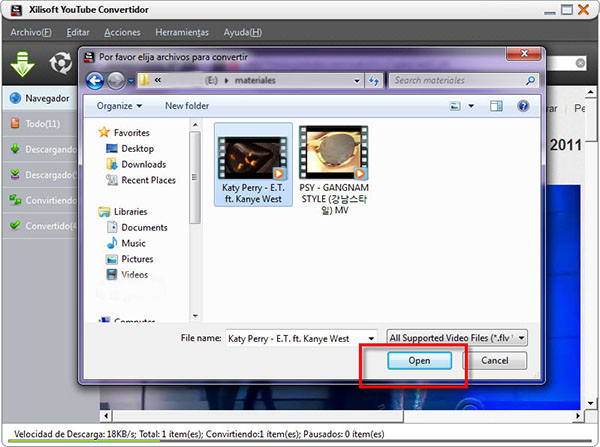Click the green check icon beside Convertido
This screenshot has width=600, height=447.
tap(15, 225)
